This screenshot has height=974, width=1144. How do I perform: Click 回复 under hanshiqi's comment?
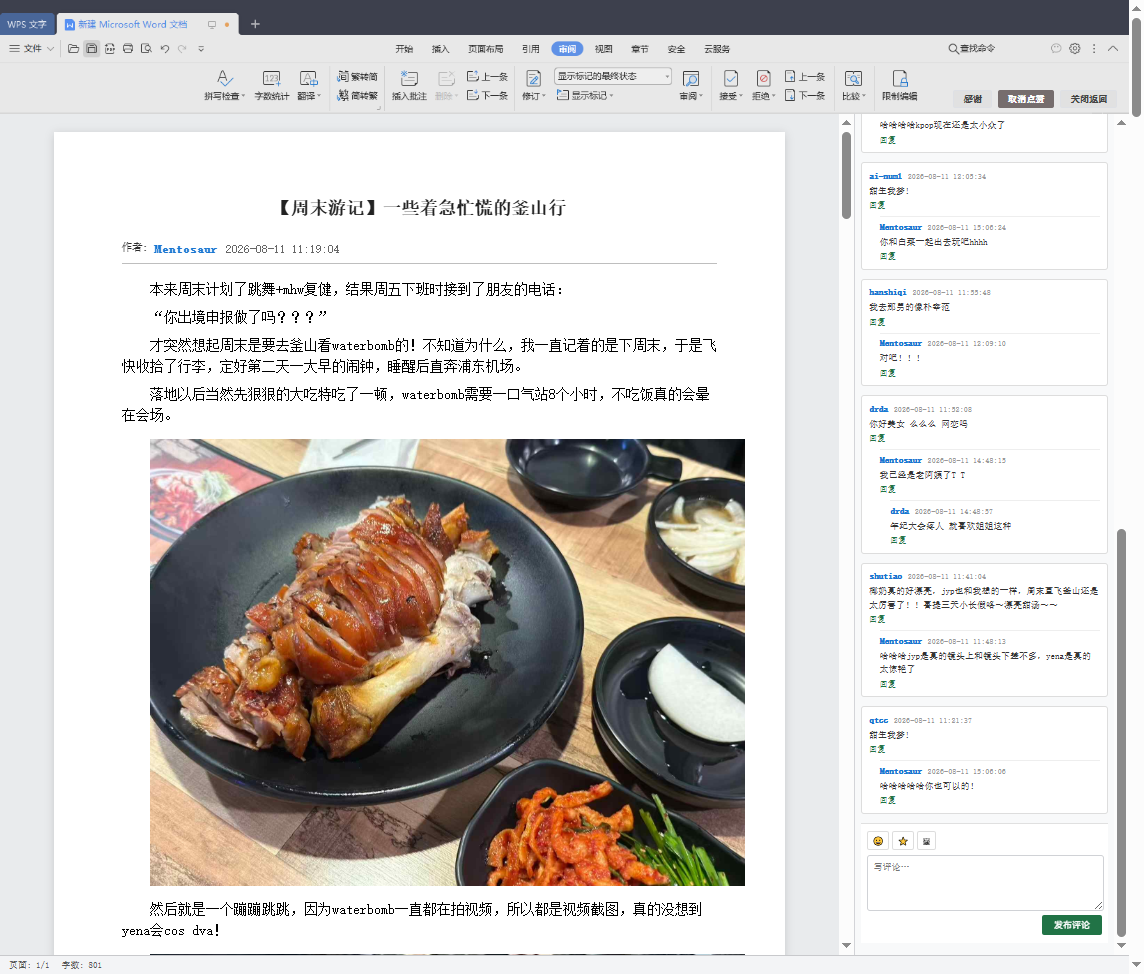pyautogui.click(x=877, y=322)
